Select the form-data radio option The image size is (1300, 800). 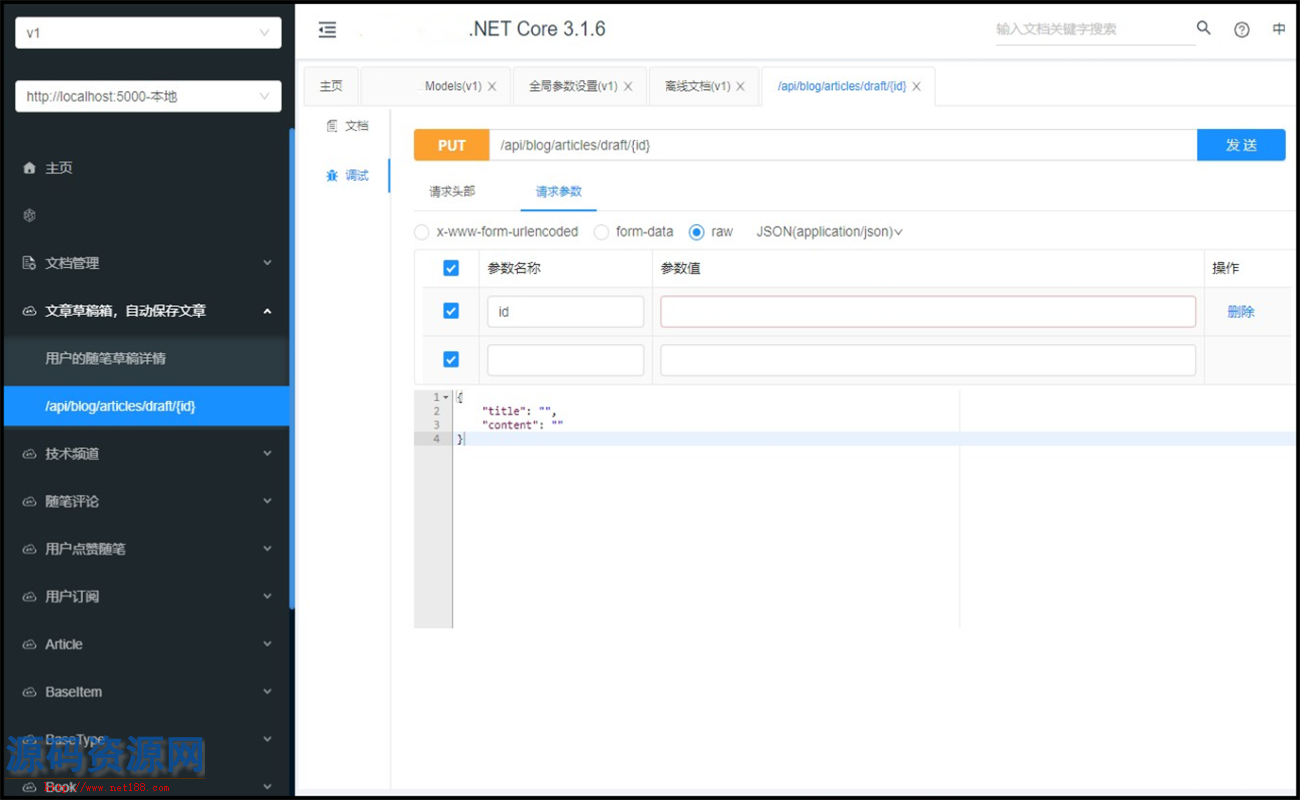(601, 232)
